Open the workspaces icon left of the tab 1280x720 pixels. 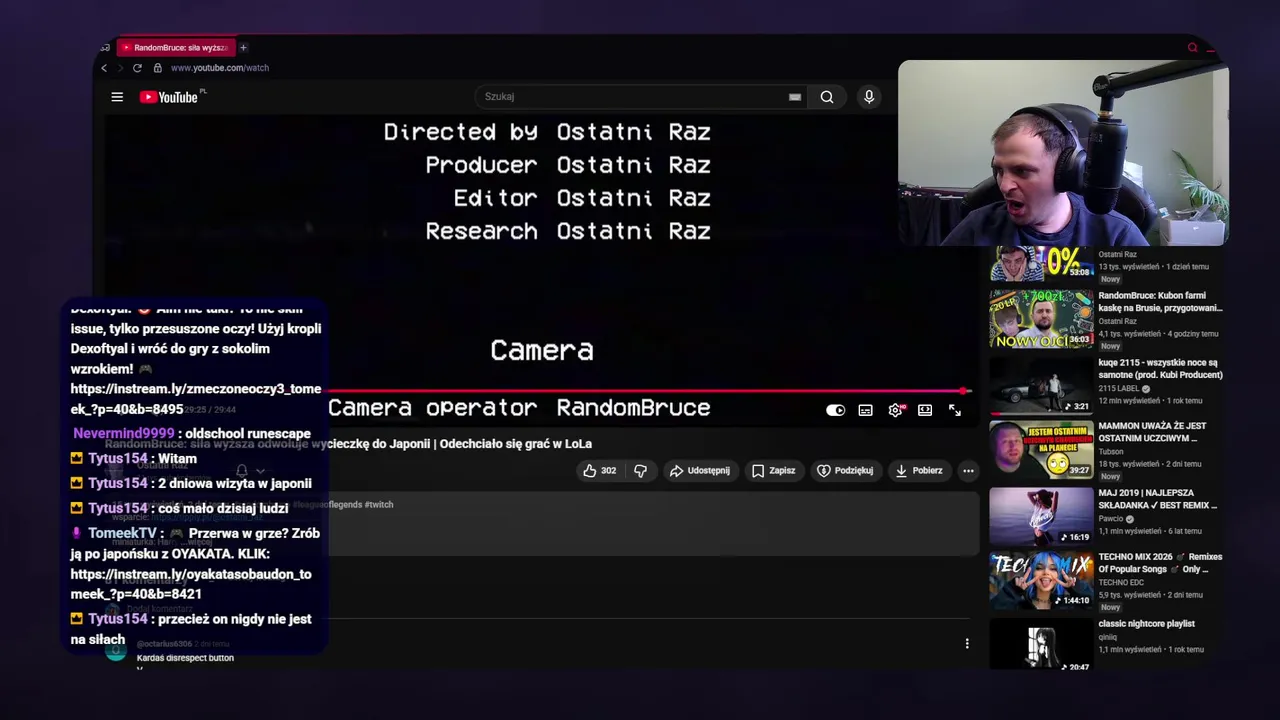point(105,47)
